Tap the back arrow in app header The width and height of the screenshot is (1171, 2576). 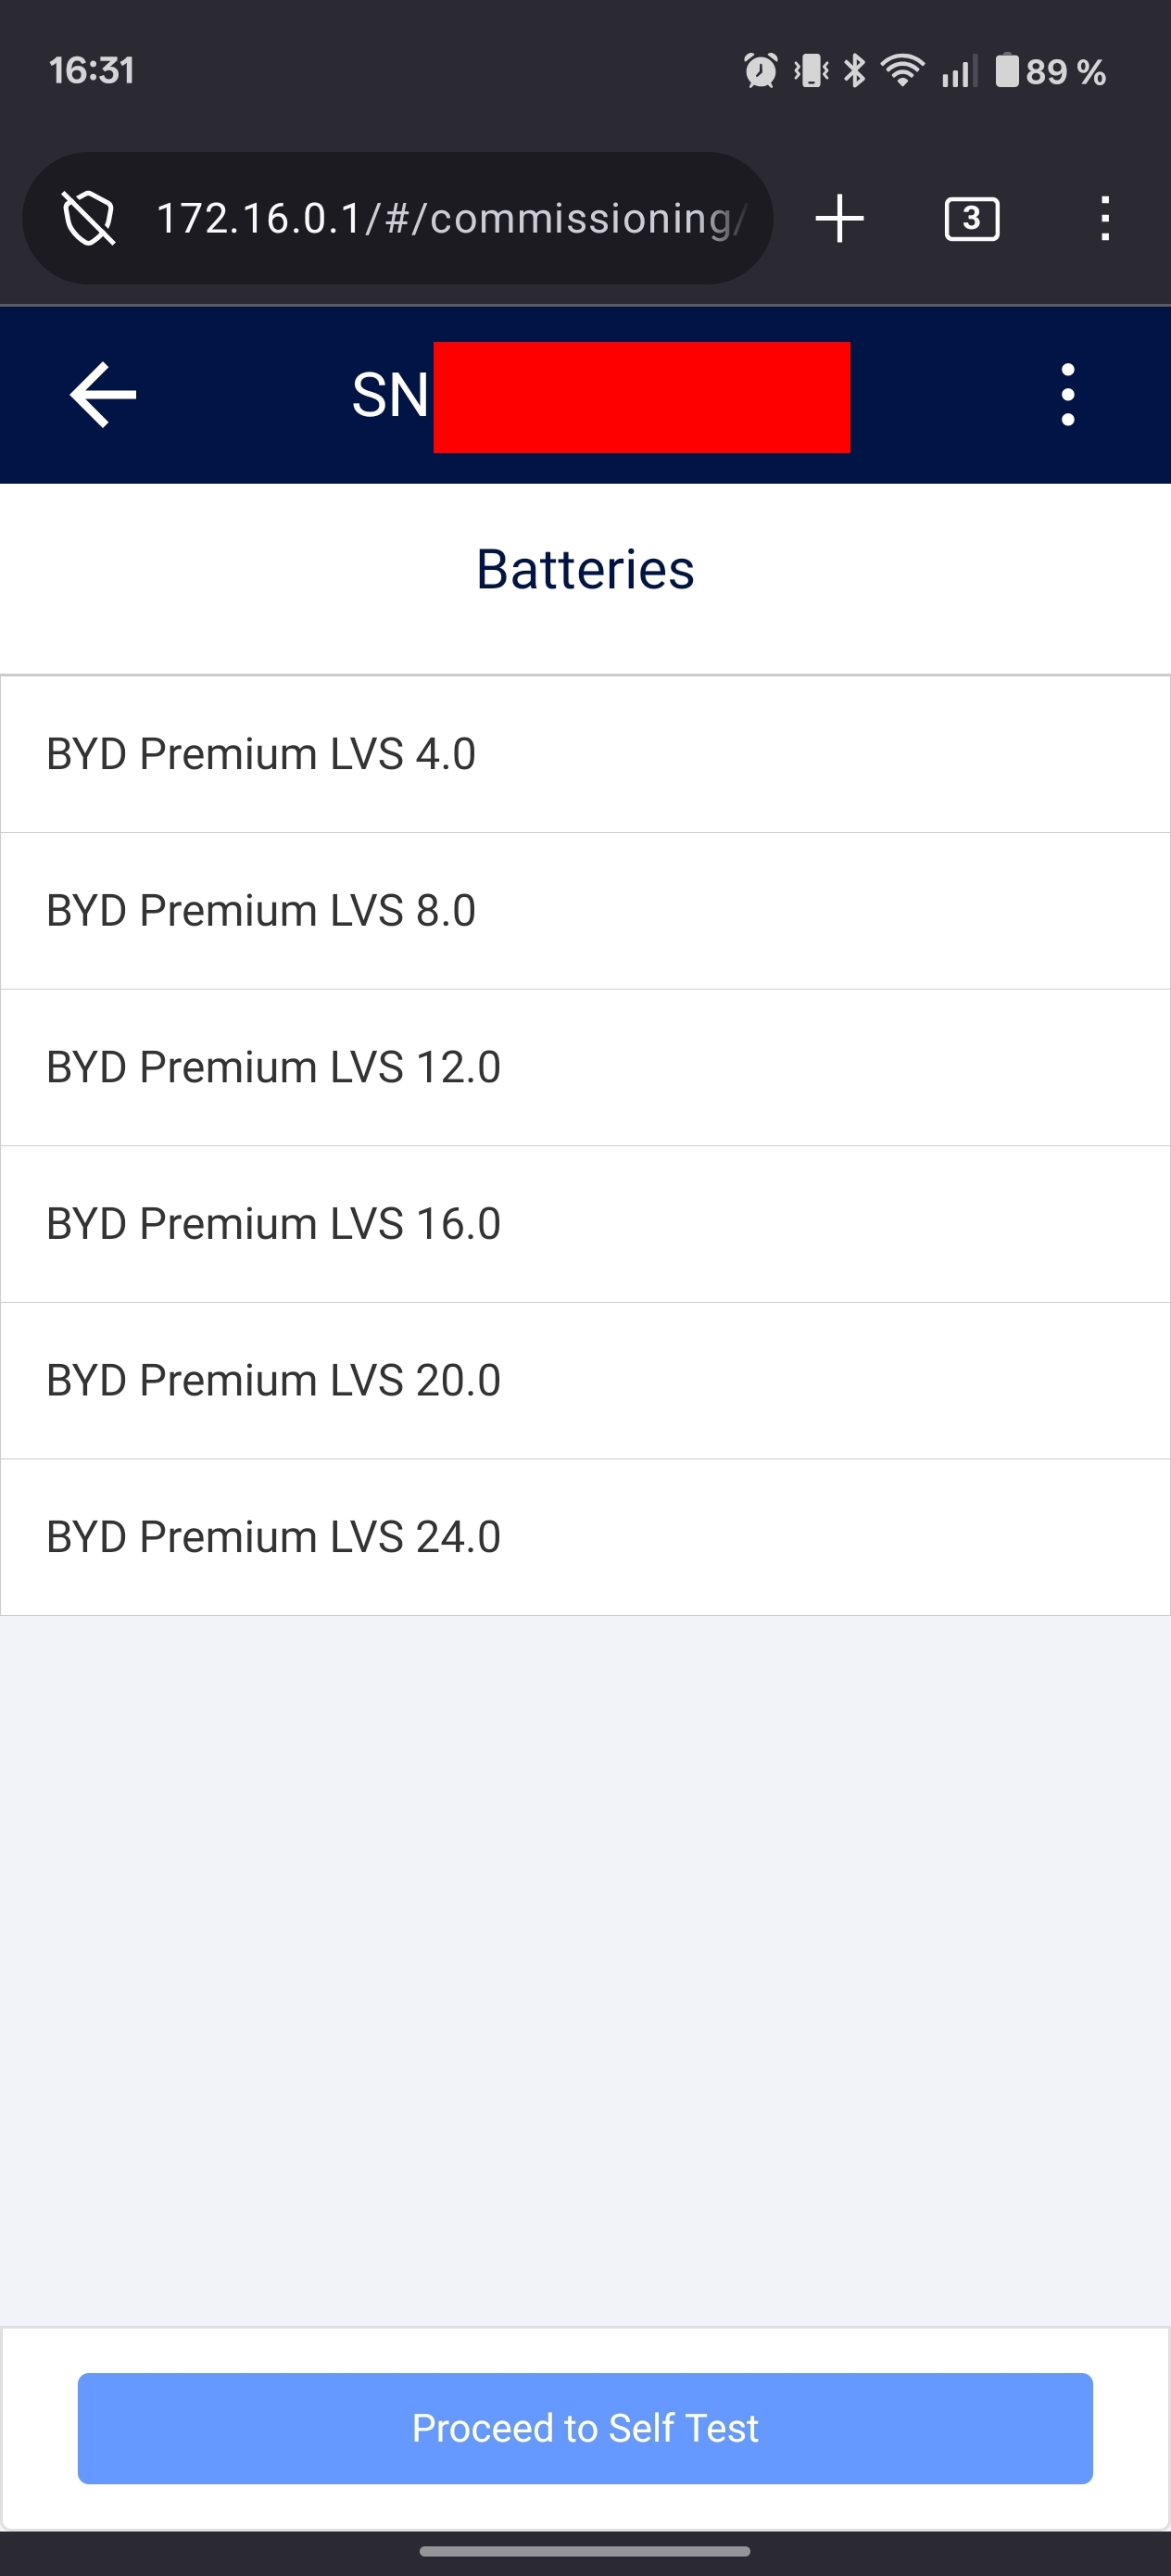103,395
